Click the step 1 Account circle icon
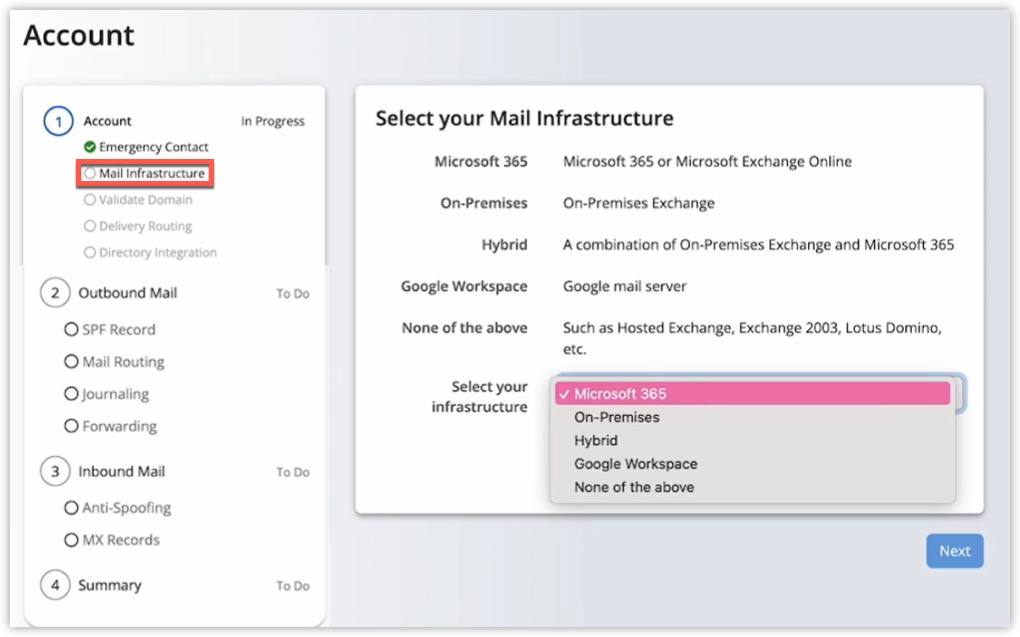This screenshot has width=1020, height=637. 57,120
